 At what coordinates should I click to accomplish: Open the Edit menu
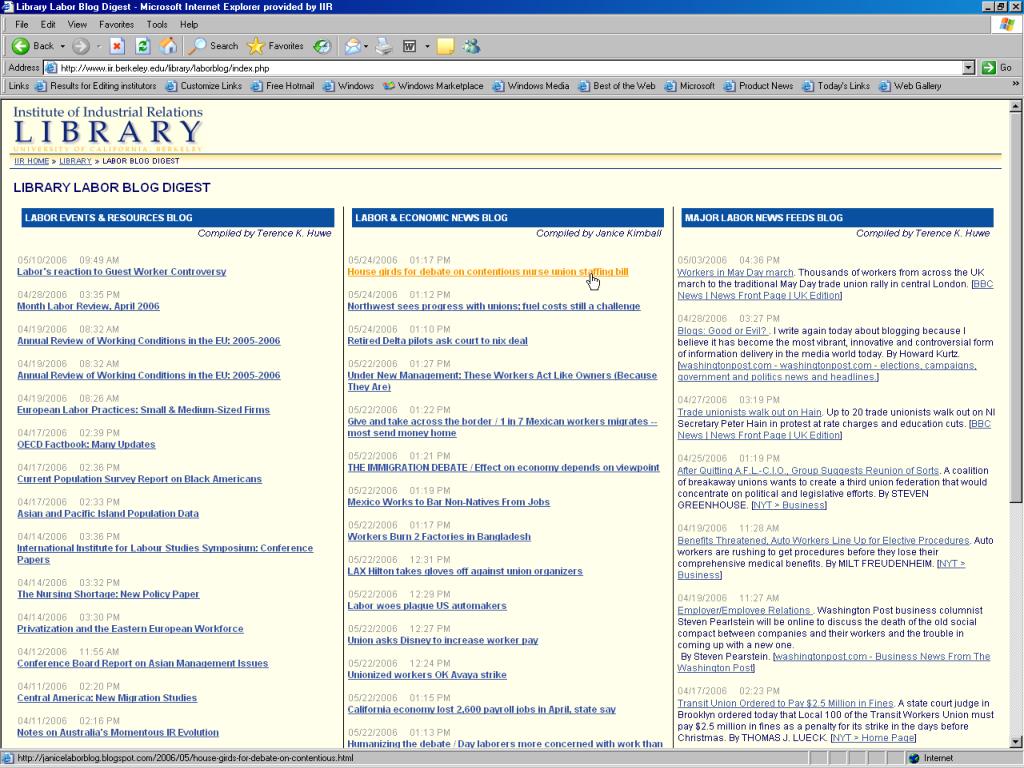[48, 25]
